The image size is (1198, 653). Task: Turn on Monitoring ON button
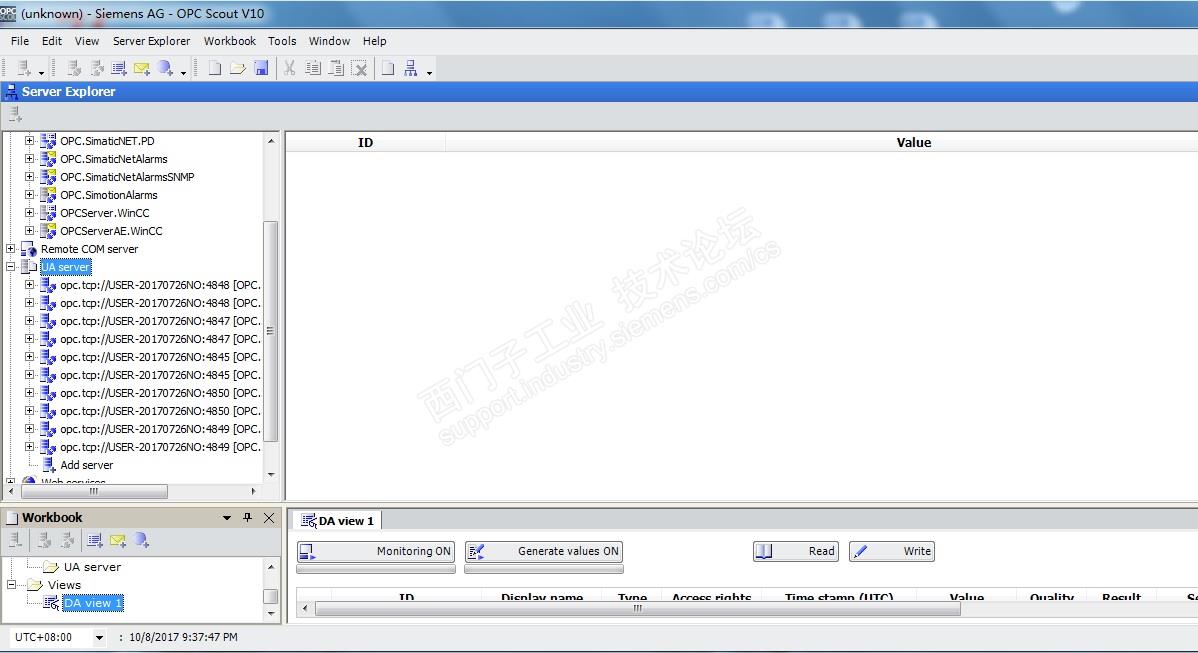[x=376, y=551]
